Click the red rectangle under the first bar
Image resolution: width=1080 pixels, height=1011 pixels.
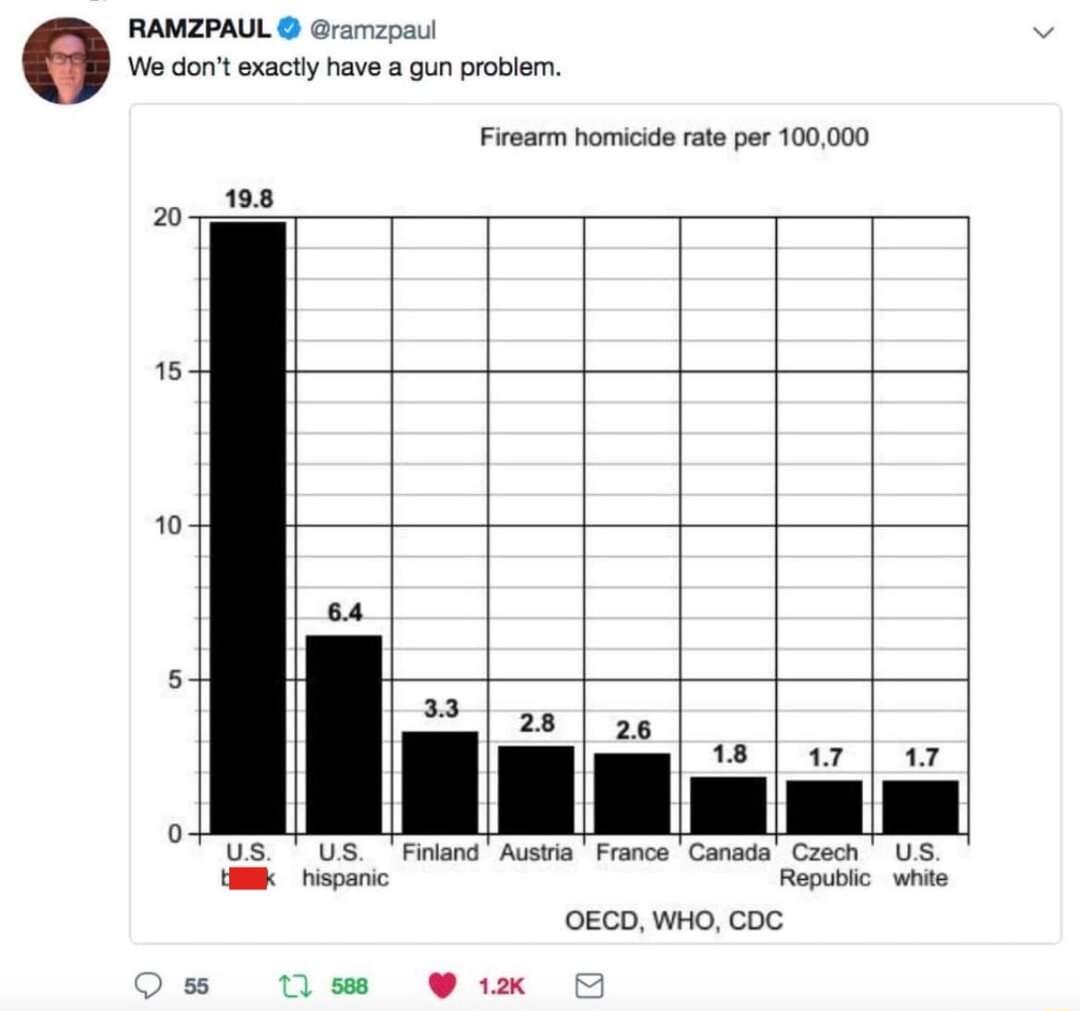pos(248,879)
